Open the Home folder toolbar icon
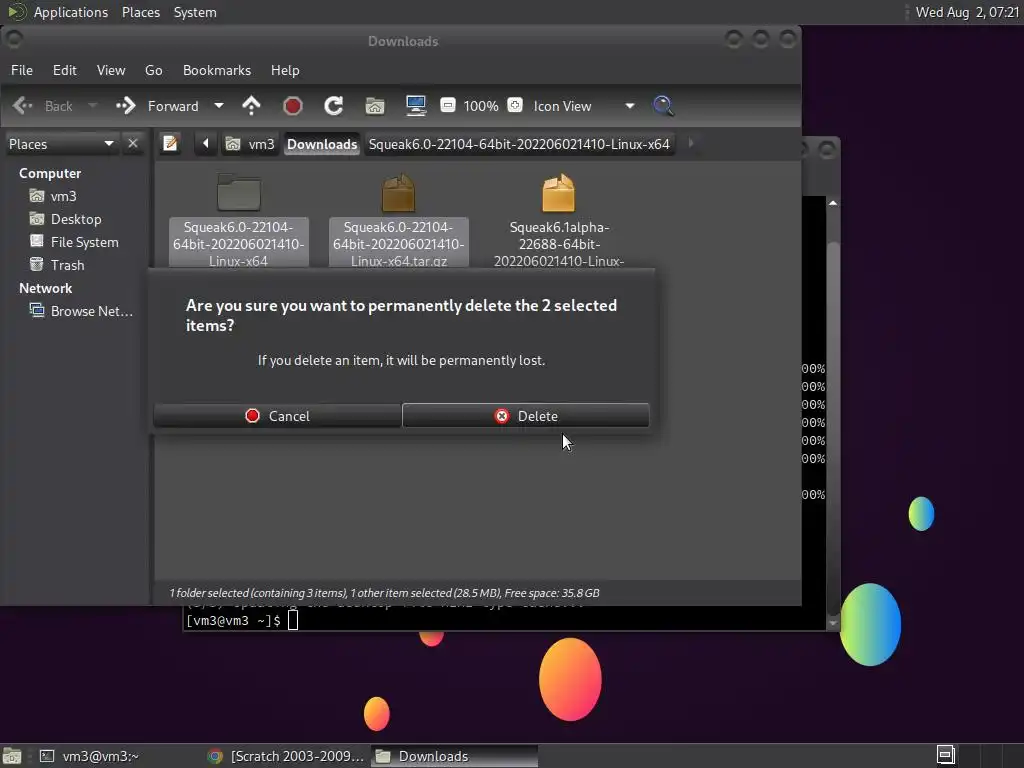This screenshot has height=768, width=1024. click(375, 106)
